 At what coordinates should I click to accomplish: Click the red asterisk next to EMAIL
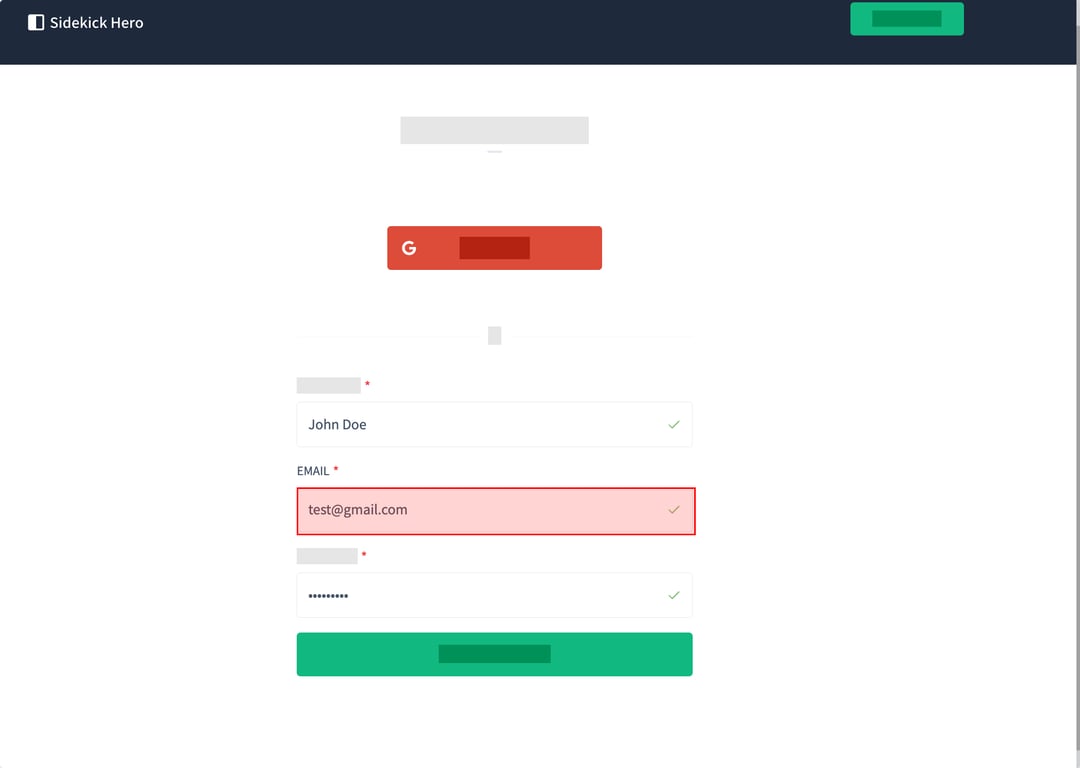(x=336, y=470)
